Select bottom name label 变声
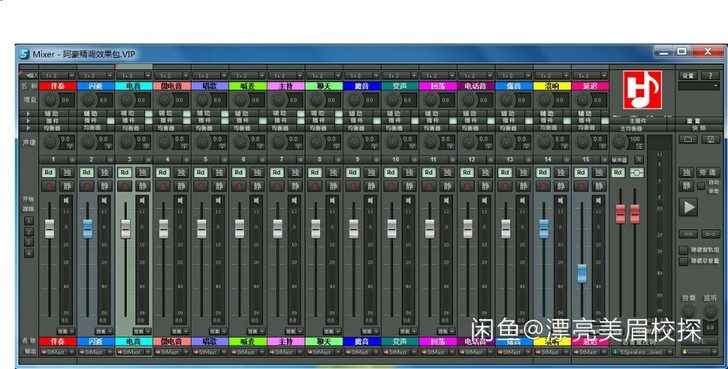 click(x=400, y=342)
